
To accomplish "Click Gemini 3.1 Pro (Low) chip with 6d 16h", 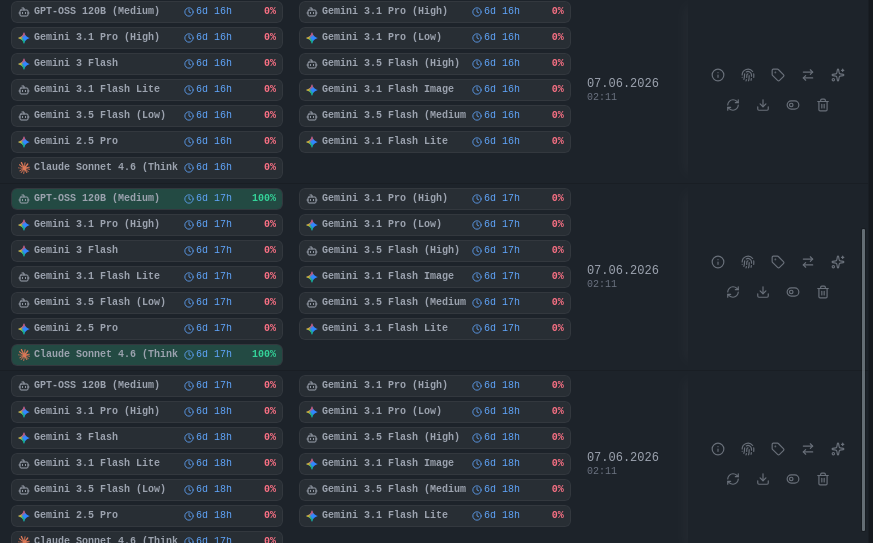I will (435, 38).
